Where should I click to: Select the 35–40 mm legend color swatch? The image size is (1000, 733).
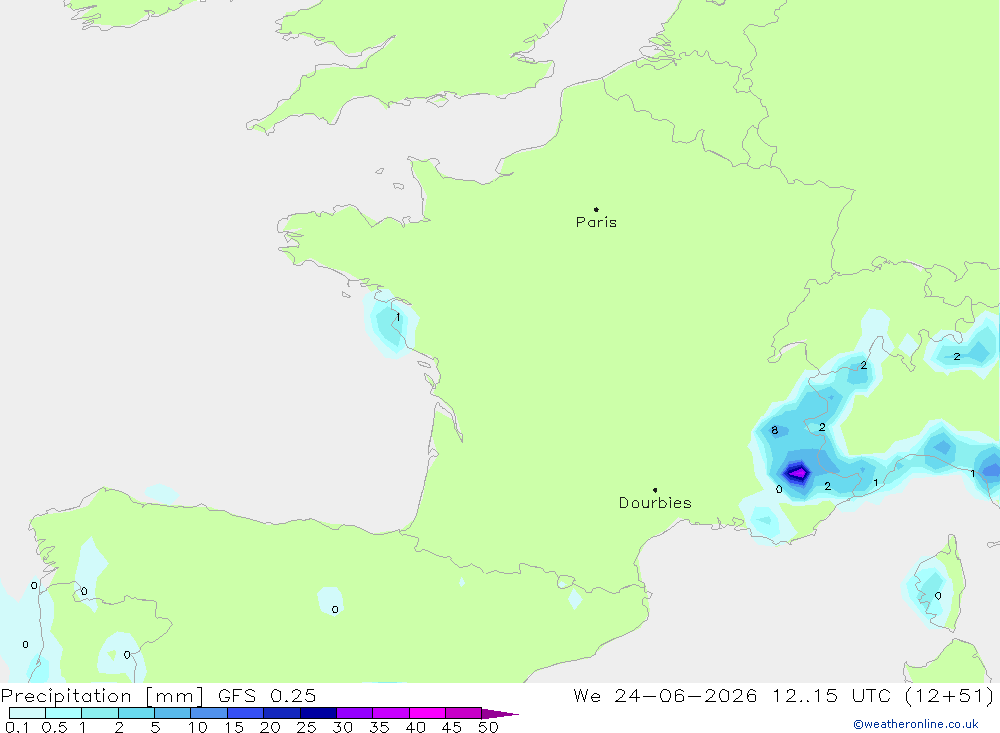(391, 713)
